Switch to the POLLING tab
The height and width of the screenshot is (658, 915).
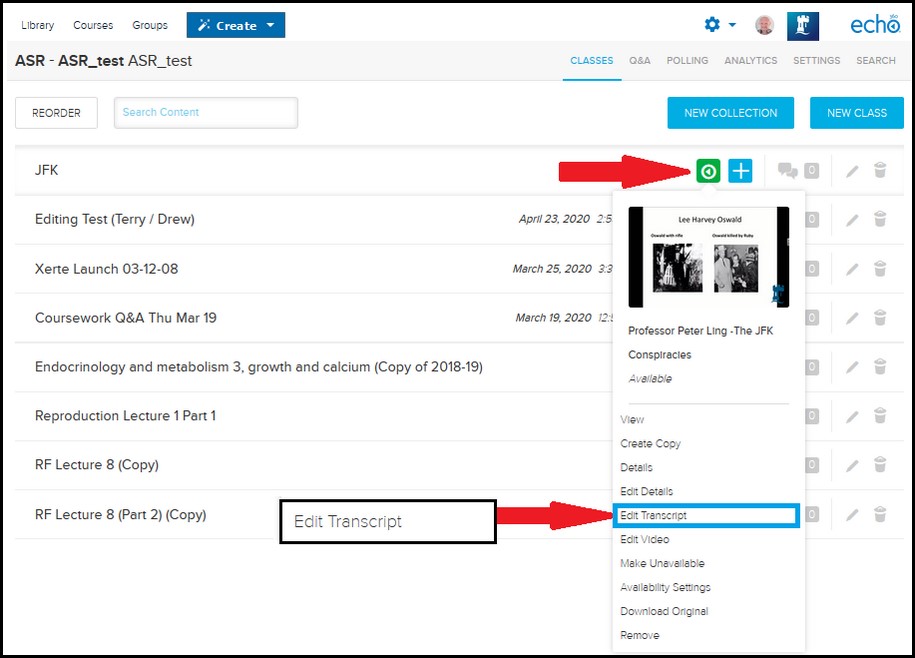[686, 60]
